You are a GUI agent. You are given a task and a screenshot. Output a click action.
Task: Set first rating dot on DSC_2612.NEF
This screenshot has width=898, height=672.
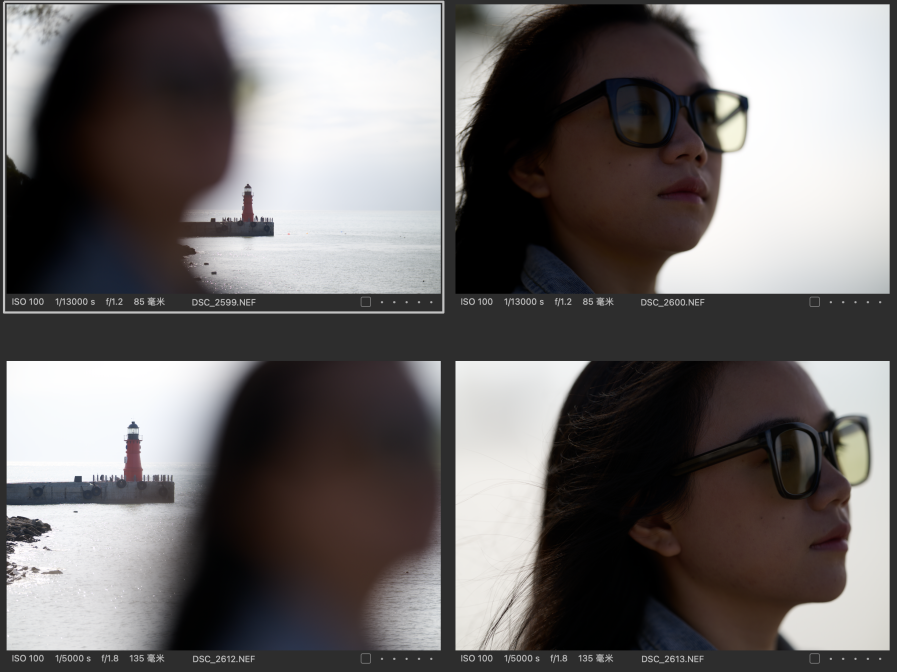point(381,659)
